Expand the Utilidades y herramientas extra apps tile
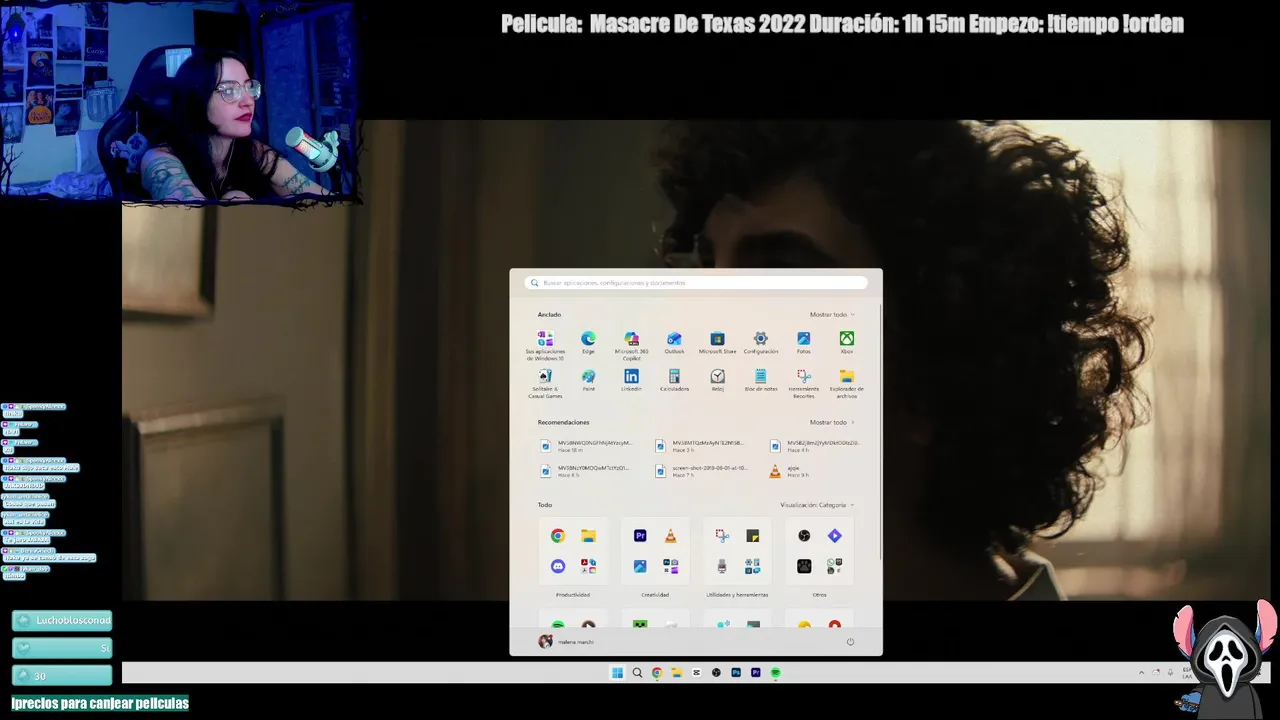This screenshot has width=1280, height=720. click(753, 566)
